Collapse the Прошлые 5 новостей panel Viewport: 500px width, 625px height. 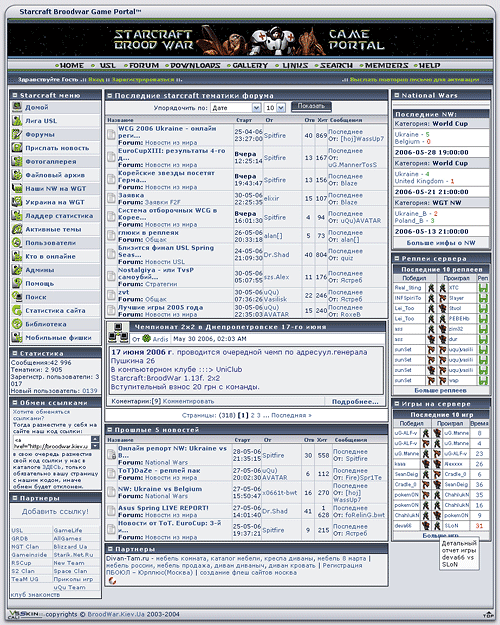click(110, 430)
